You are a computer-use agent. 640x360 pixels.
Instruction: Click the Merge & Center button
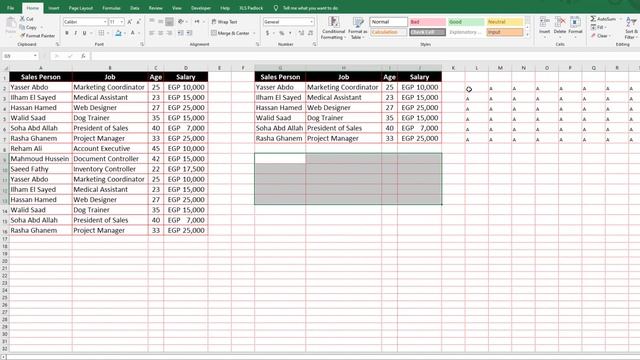[230, 33]
